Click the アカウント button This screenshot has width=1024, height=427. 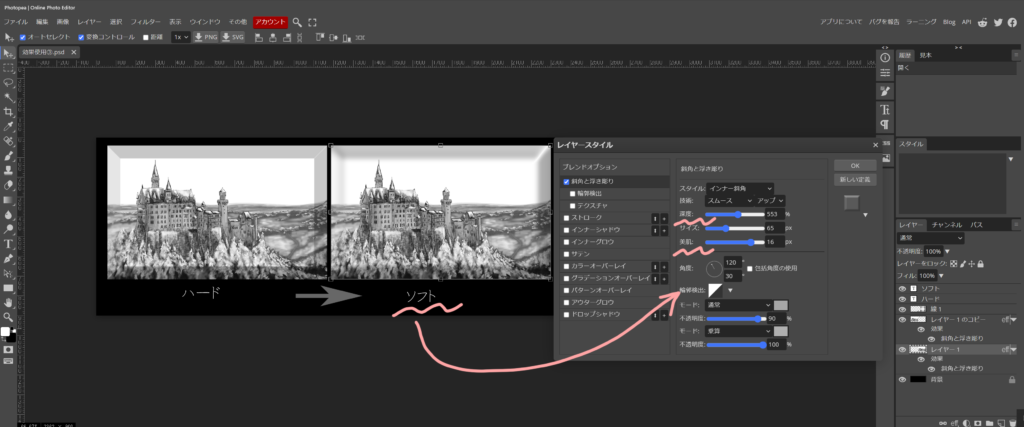[270, 21]
